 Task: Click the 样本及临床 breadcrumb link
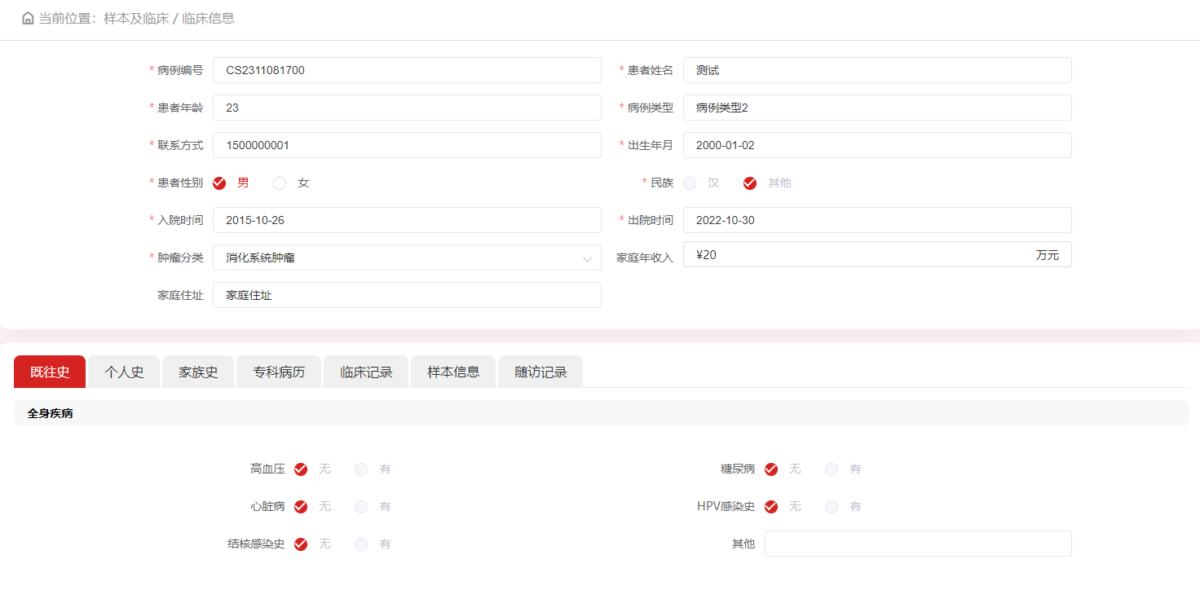point(136,18)
